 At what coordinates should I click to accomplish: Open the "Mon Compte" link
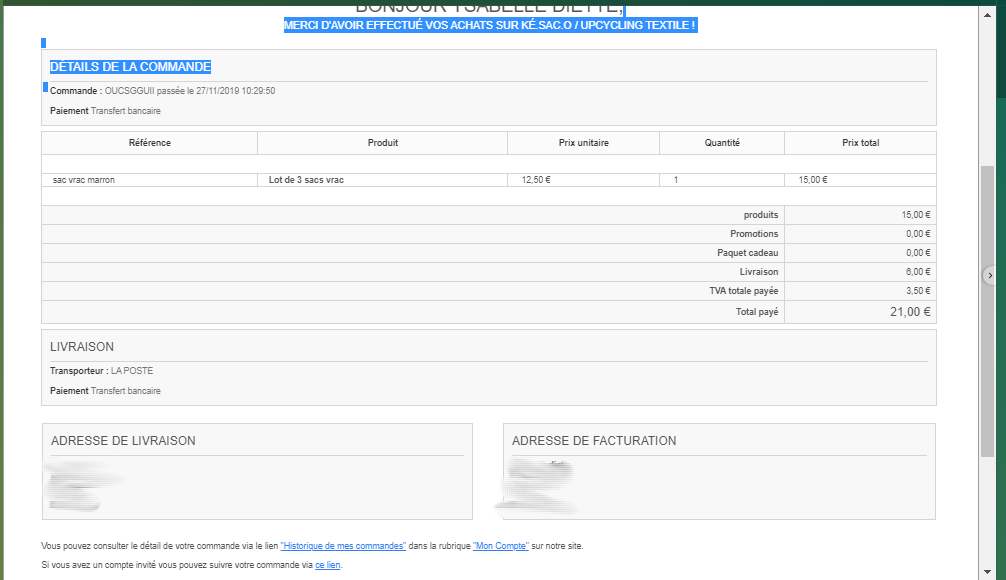[500, 546]
